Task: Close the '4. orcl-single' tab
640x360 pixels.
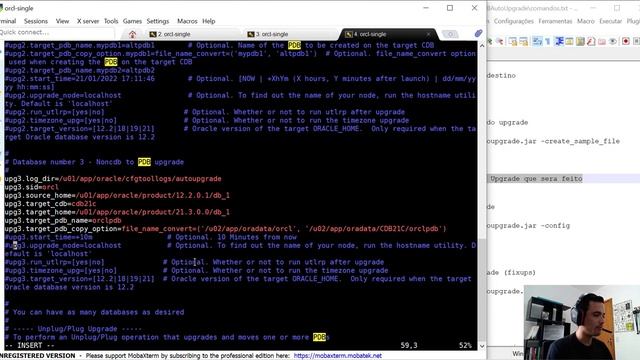Action: point(428,34)
